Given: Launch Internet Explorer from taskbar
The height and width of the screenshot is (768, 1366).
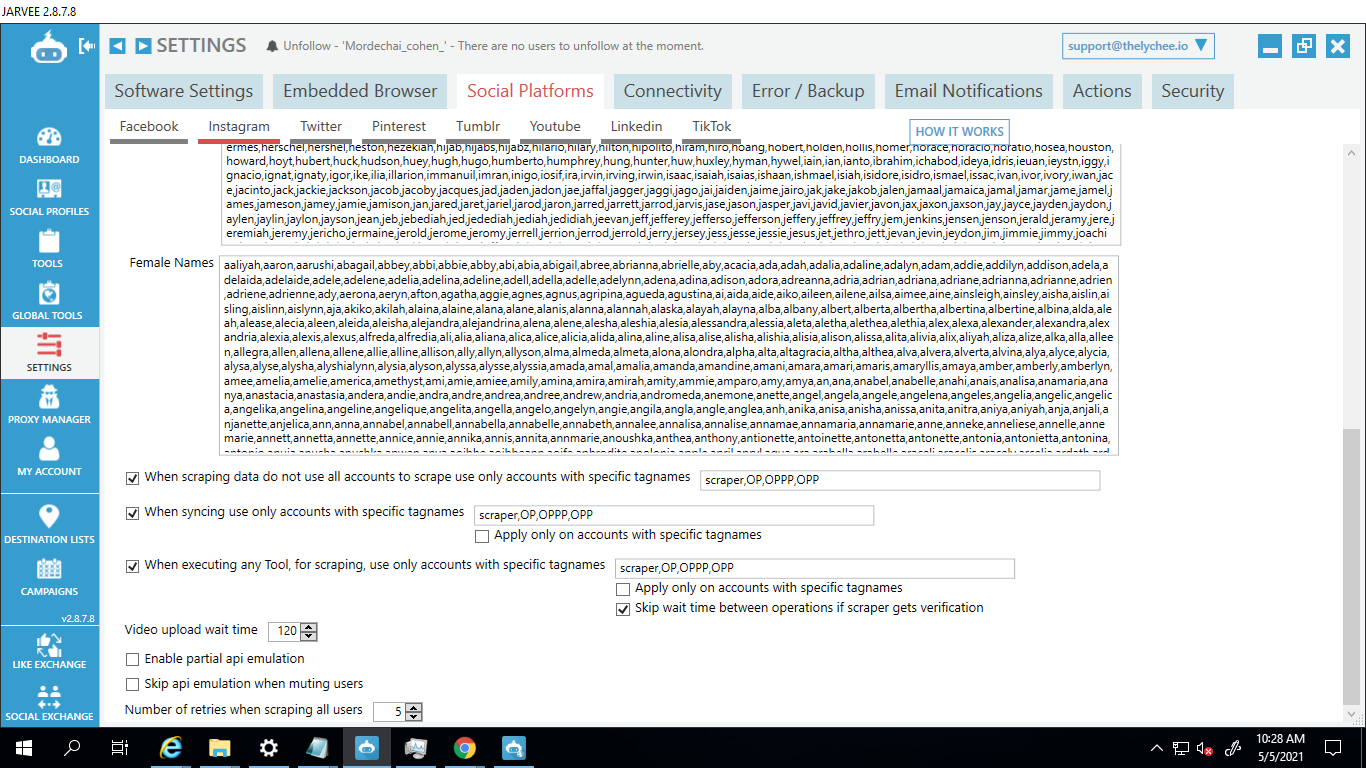Looking at the screenshot, I should click(172, 747).
